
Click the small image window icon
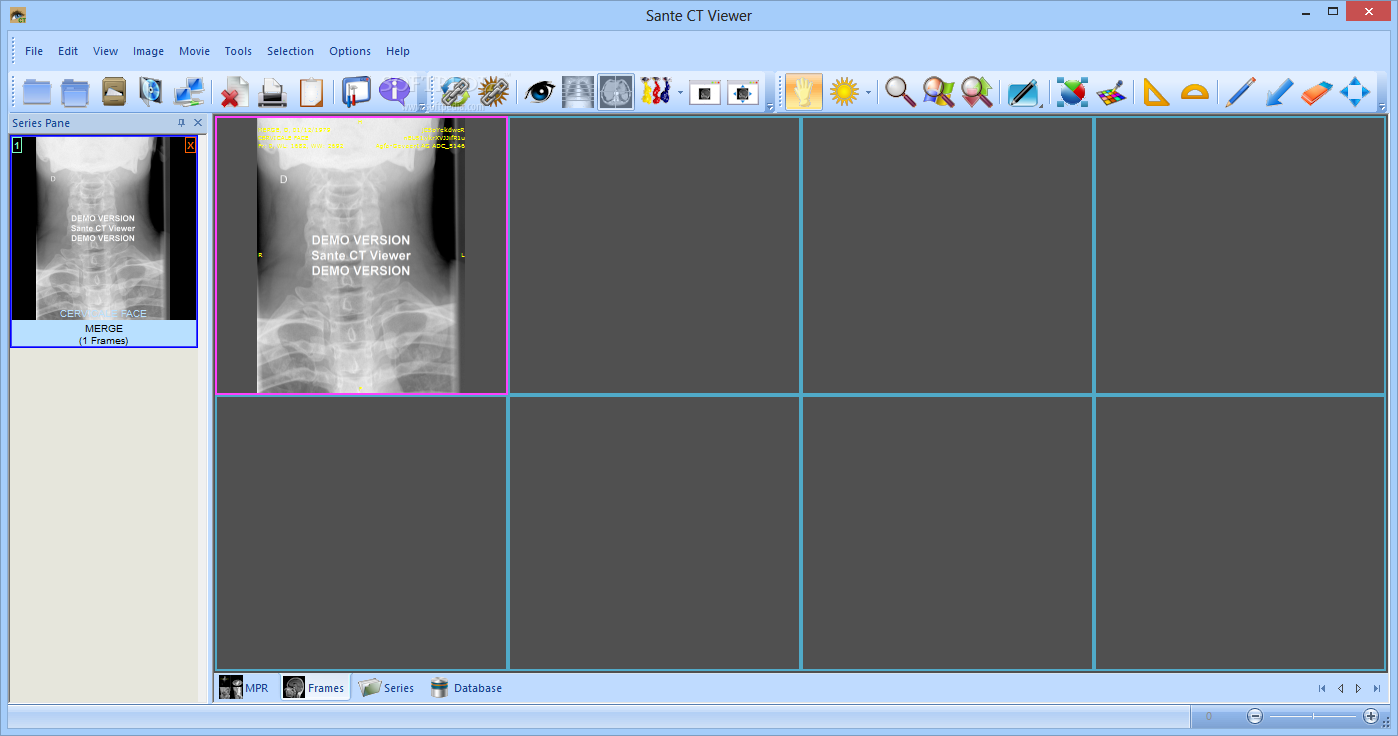(x=706, y=92)
